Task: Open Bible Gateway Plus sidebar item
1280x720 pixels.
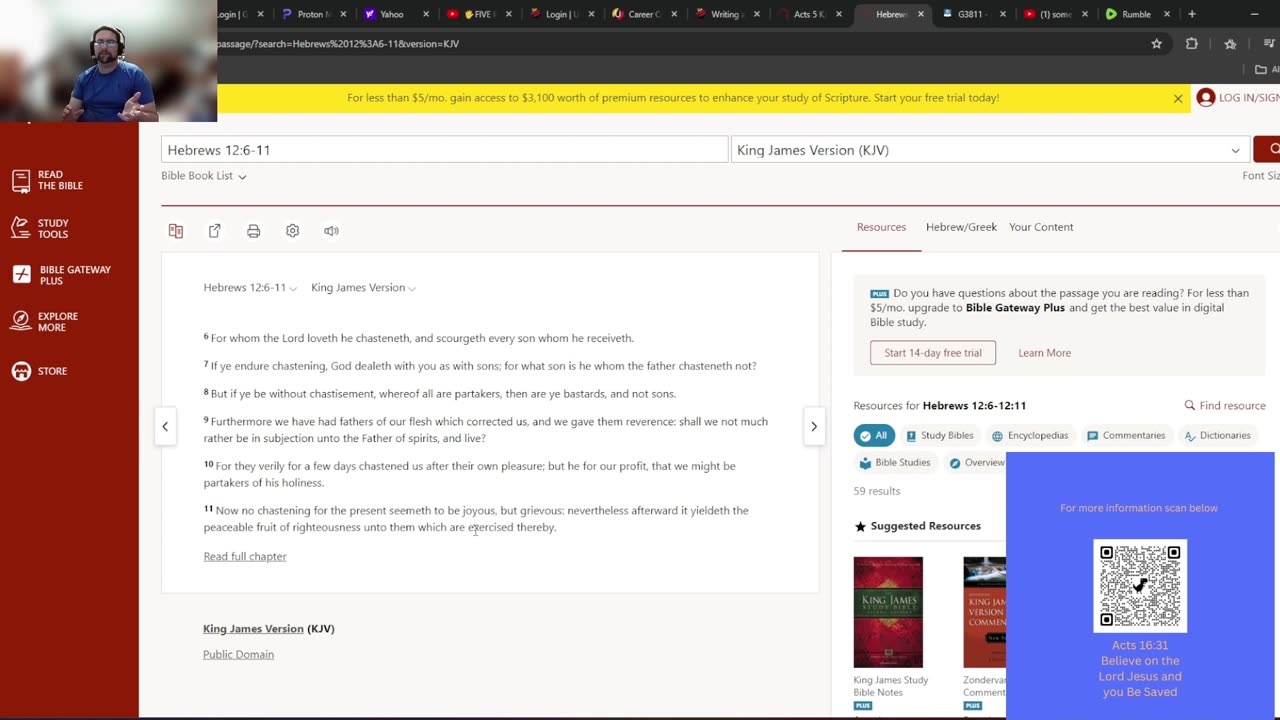Action: [61, 275]
